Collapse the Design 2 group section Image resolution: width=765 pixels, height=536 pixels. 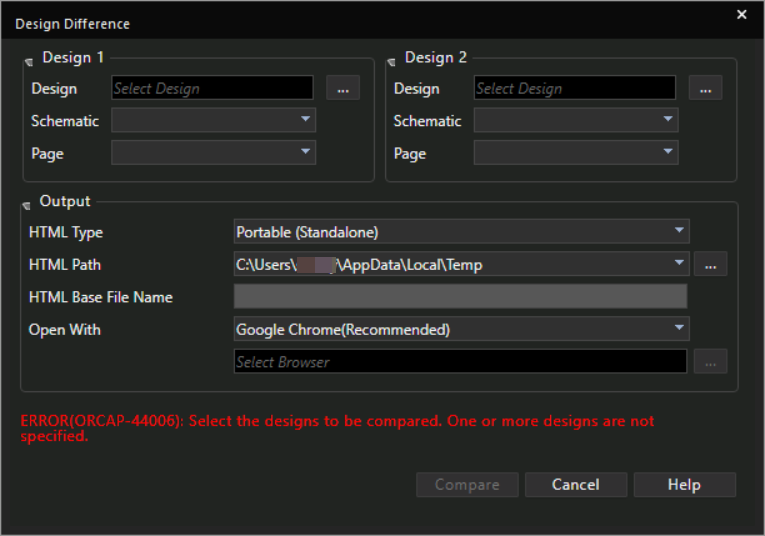click(x=391, y=61)
